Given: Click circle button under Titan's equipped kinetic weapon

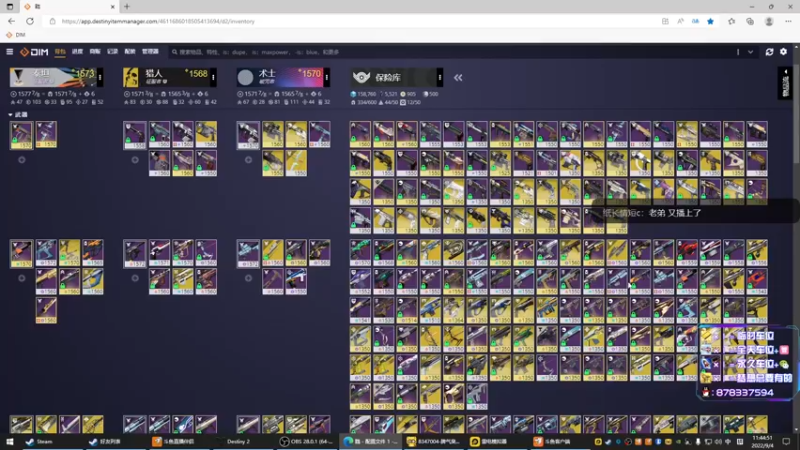Looking at the screenshot, I should click(21, 160).
